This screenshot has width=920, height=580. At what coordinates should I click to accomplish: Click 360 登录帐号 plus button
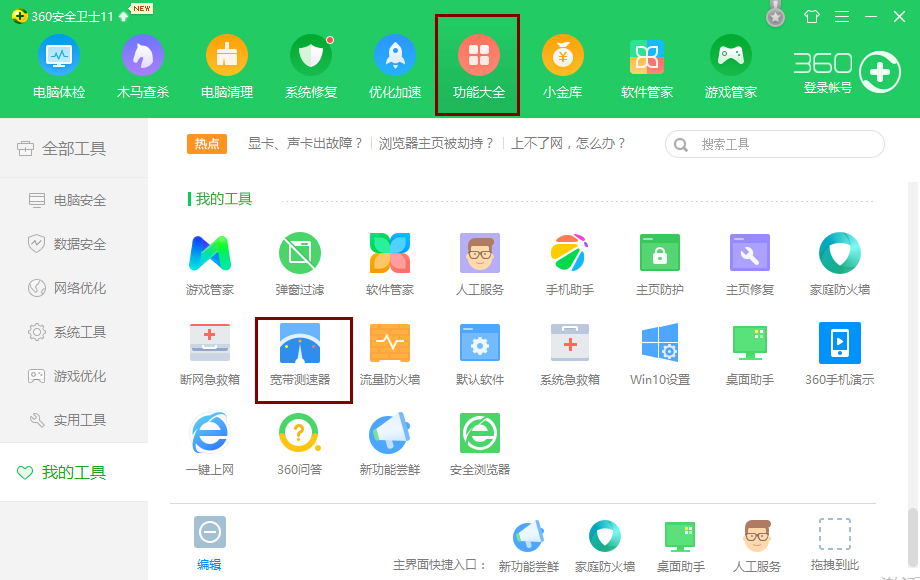point(880,72)
